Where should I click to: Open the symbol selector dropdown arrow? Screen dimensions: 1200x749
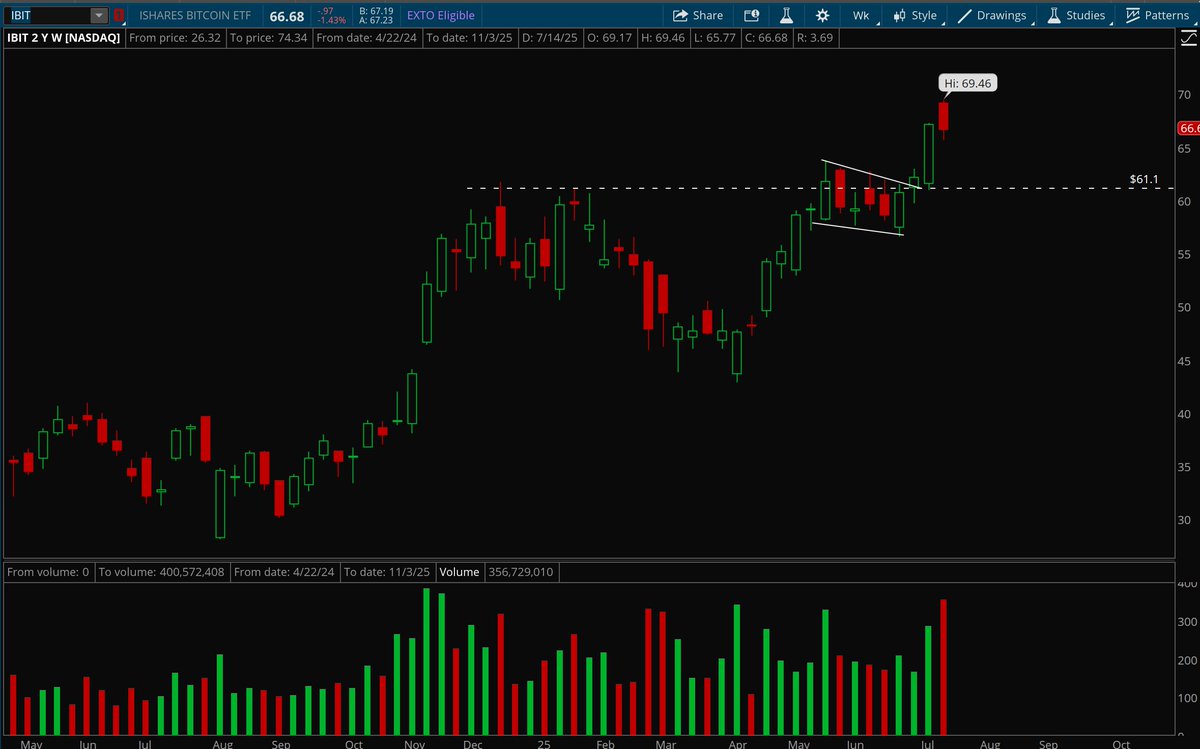(99, 15)
